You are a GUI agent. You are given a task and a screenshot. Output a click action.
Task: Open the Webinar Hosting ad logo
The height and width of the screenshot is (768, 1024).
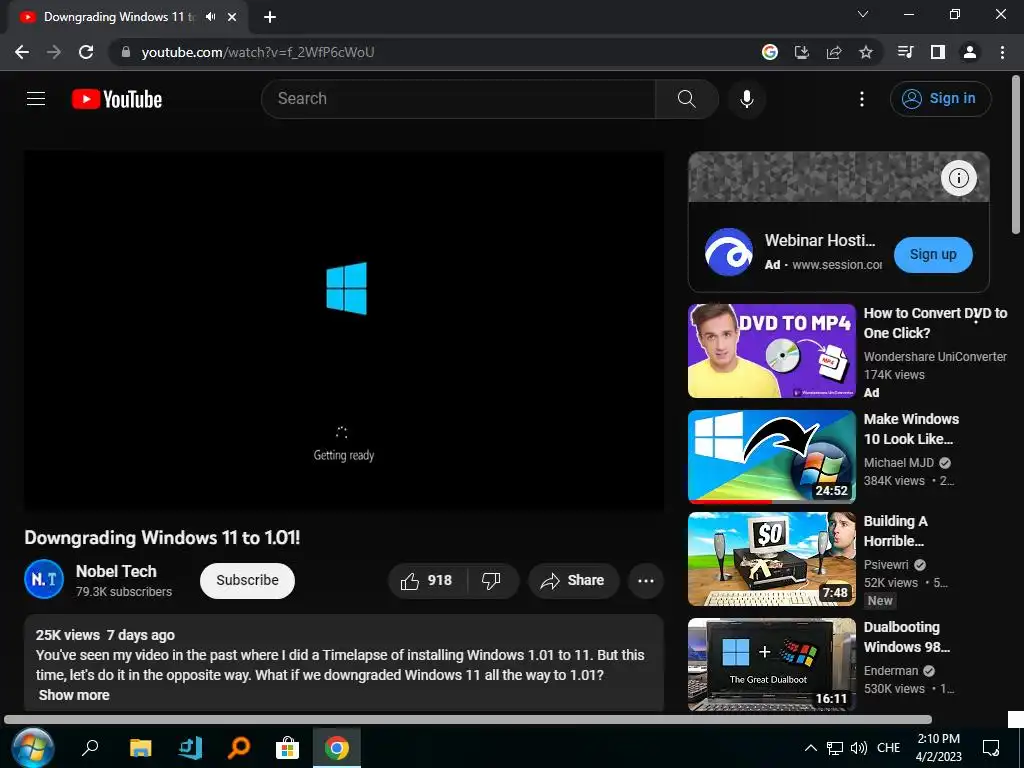pos(729,252)
